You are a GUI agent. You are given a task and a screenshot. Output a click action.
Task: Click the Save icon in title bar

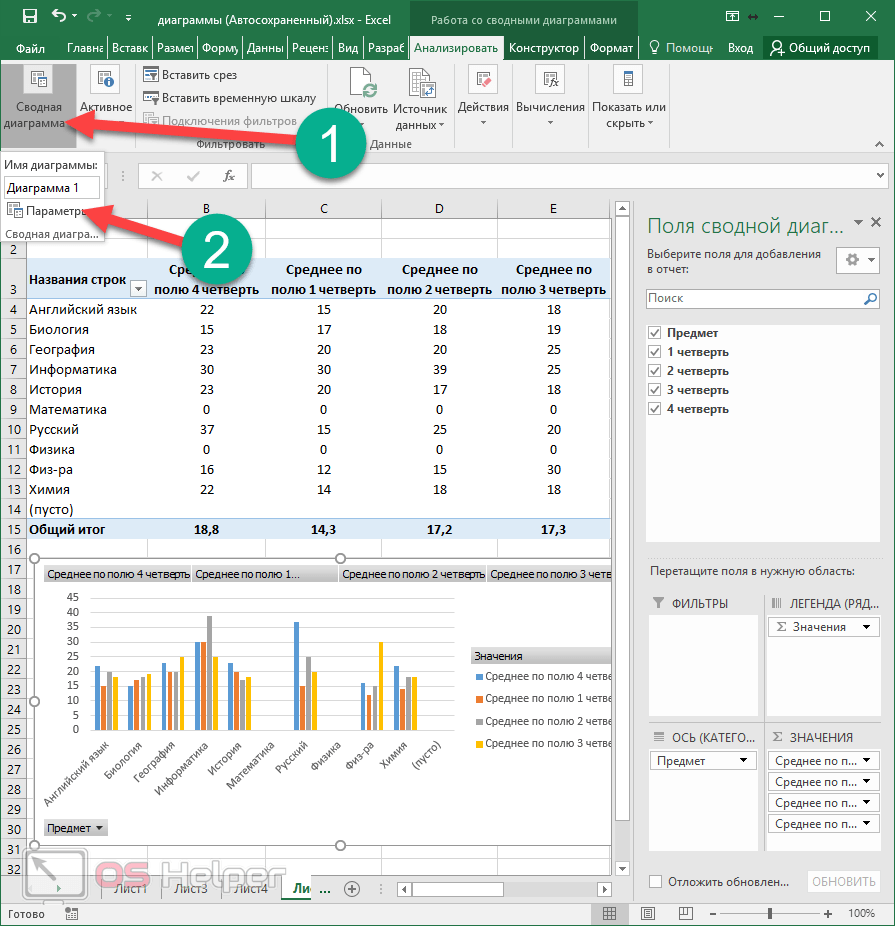tap(29, 17)
